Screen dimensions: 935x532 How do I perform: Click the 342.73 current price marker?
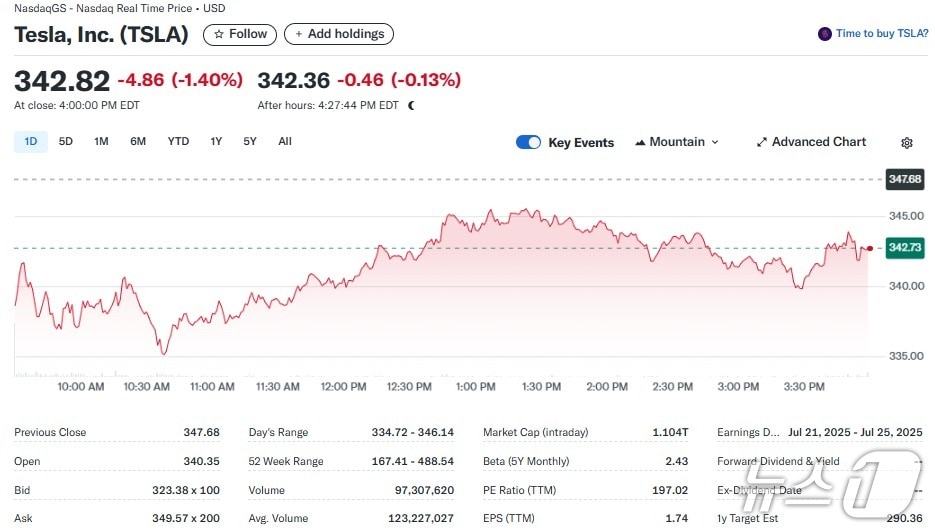[x=903, y=247]
